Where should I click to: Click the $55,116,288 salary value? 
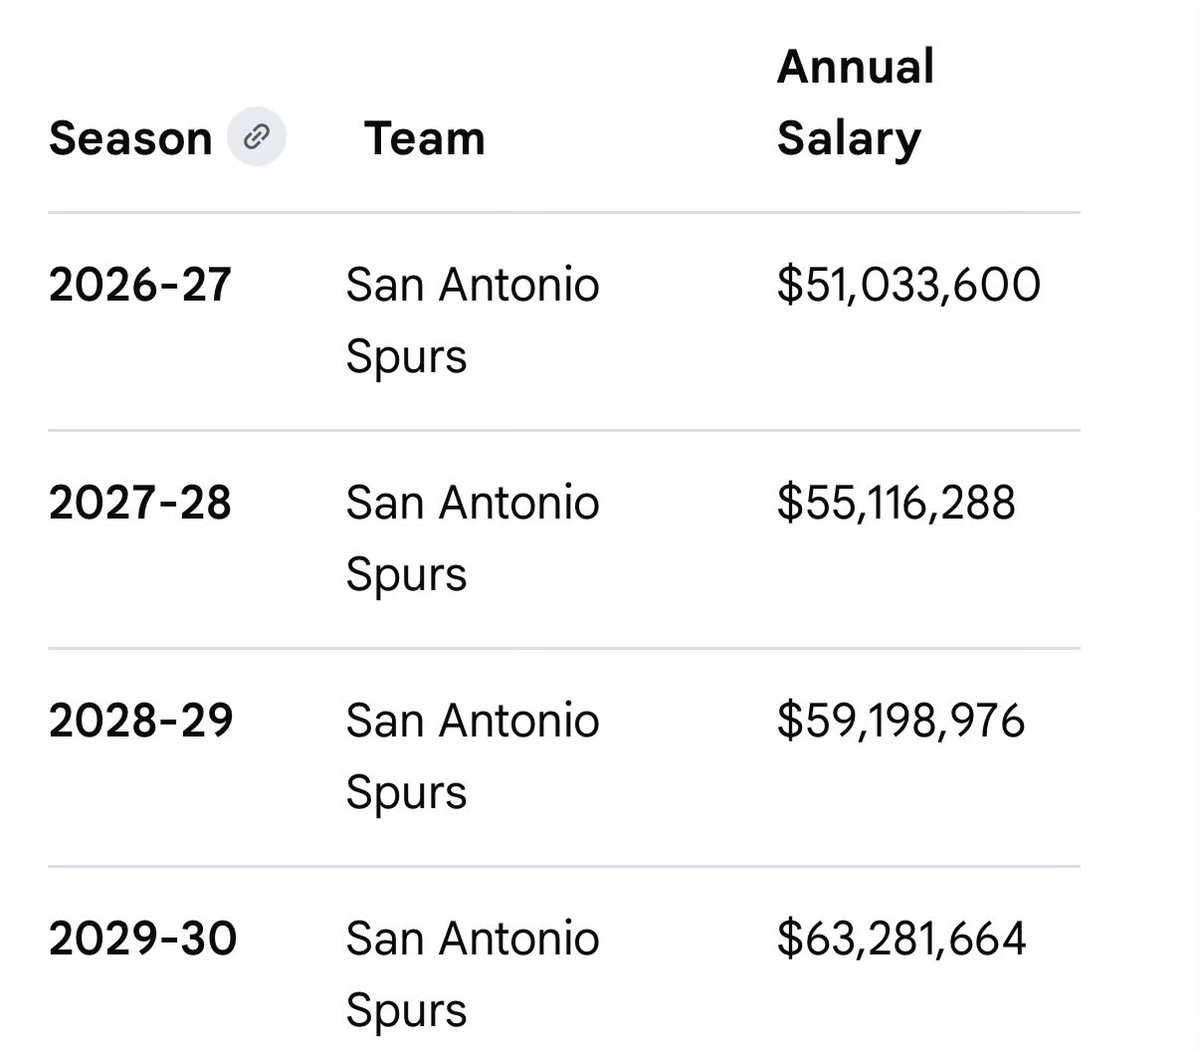[896, 503]
